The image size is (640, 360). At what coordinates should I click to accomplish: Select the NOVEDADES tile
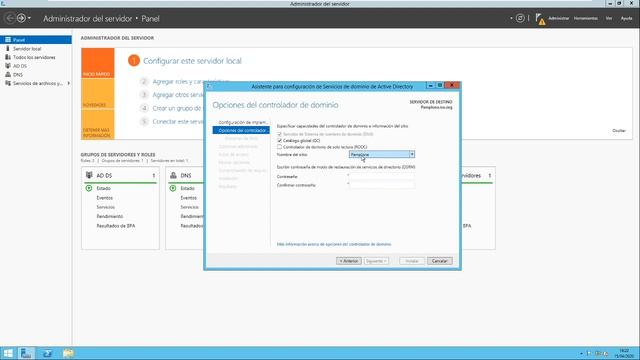click(x=98, y=94)
